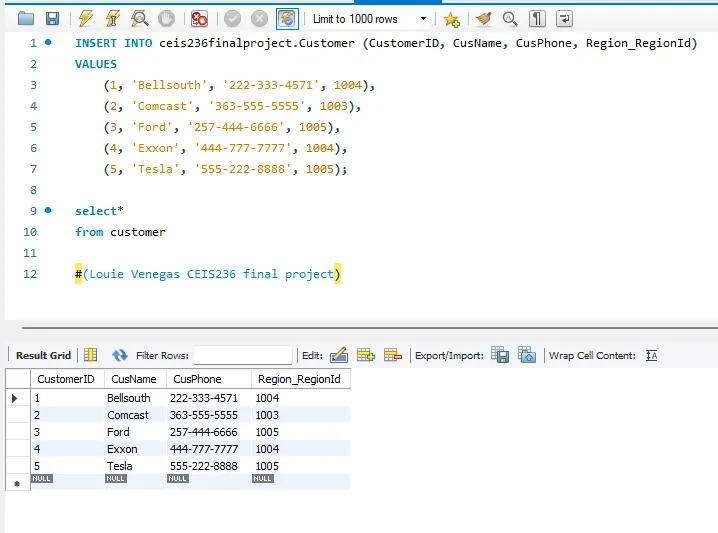718x533 pixels.
Task: Save the script with the floppy disk icon
Action: [x=52, y=19]
